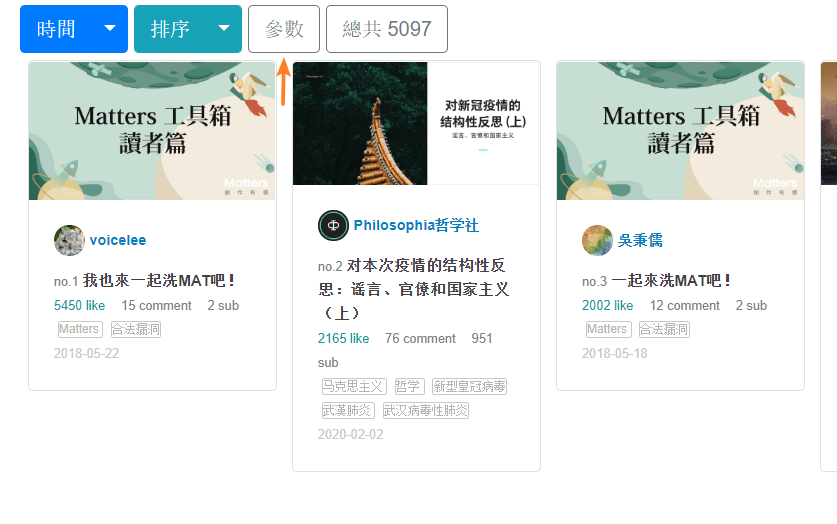Viewport: 837px width, 524px height.
Task: Open 吳秉儒 author profile link
Action: (x=640, y=240)
